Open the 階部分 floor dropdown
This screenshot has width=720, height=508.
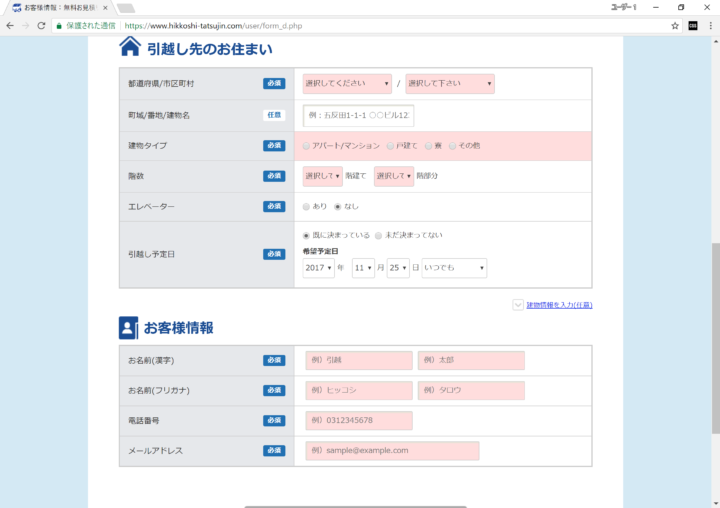point(394,176)
